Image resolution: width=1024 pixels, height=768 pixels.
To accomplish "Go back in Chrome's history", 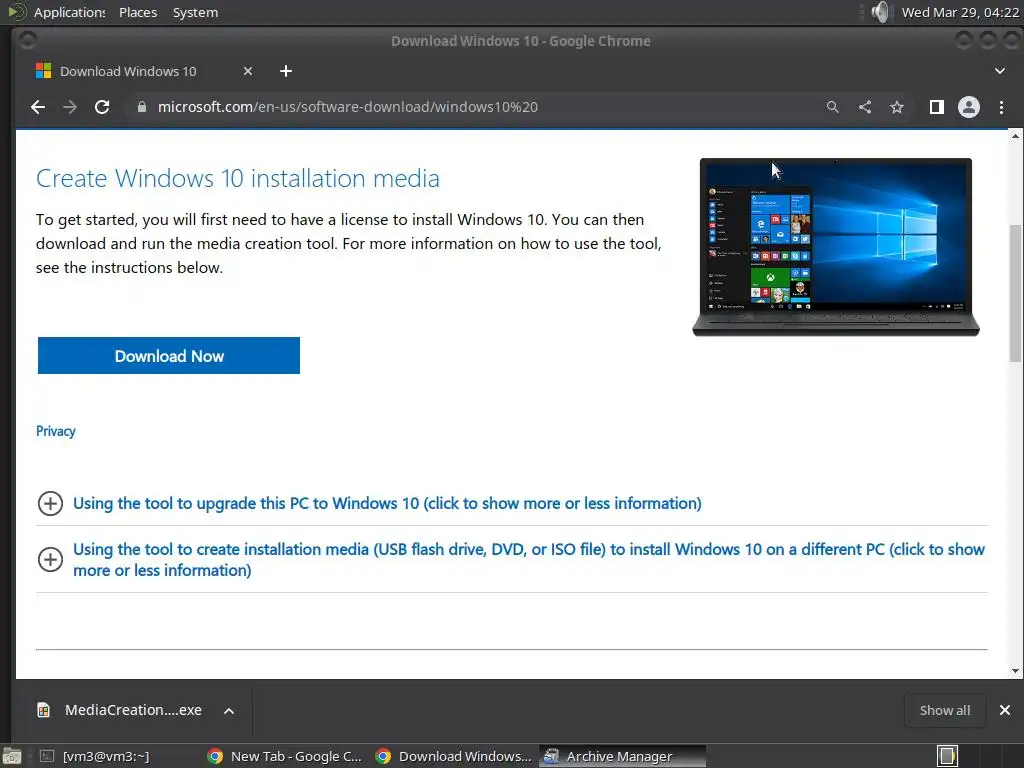I will coord(38,107).
